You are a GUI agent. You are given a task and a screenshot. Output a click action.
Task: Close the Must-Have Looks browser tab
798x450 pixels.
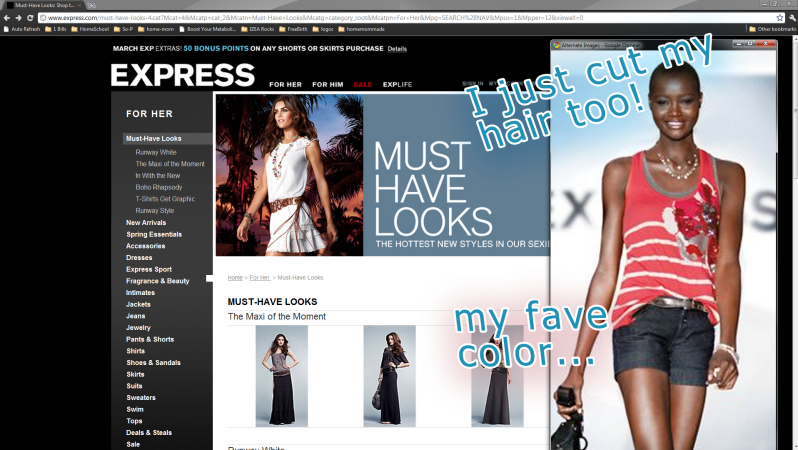pos(79,5)
